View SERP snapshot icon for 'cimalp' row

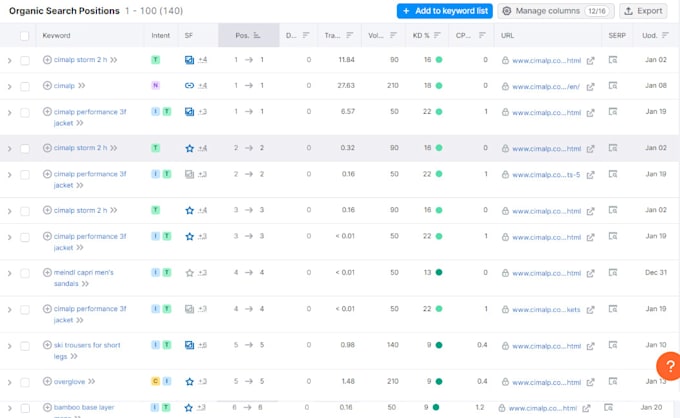click(x=613, y=86)
